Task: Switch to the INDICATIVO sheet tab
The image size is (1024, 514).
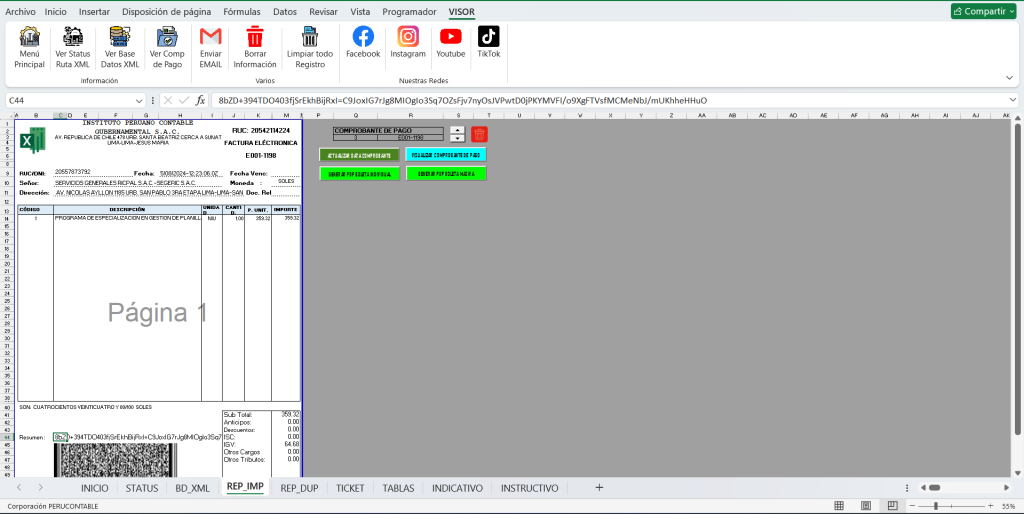Action: [457, 488]
